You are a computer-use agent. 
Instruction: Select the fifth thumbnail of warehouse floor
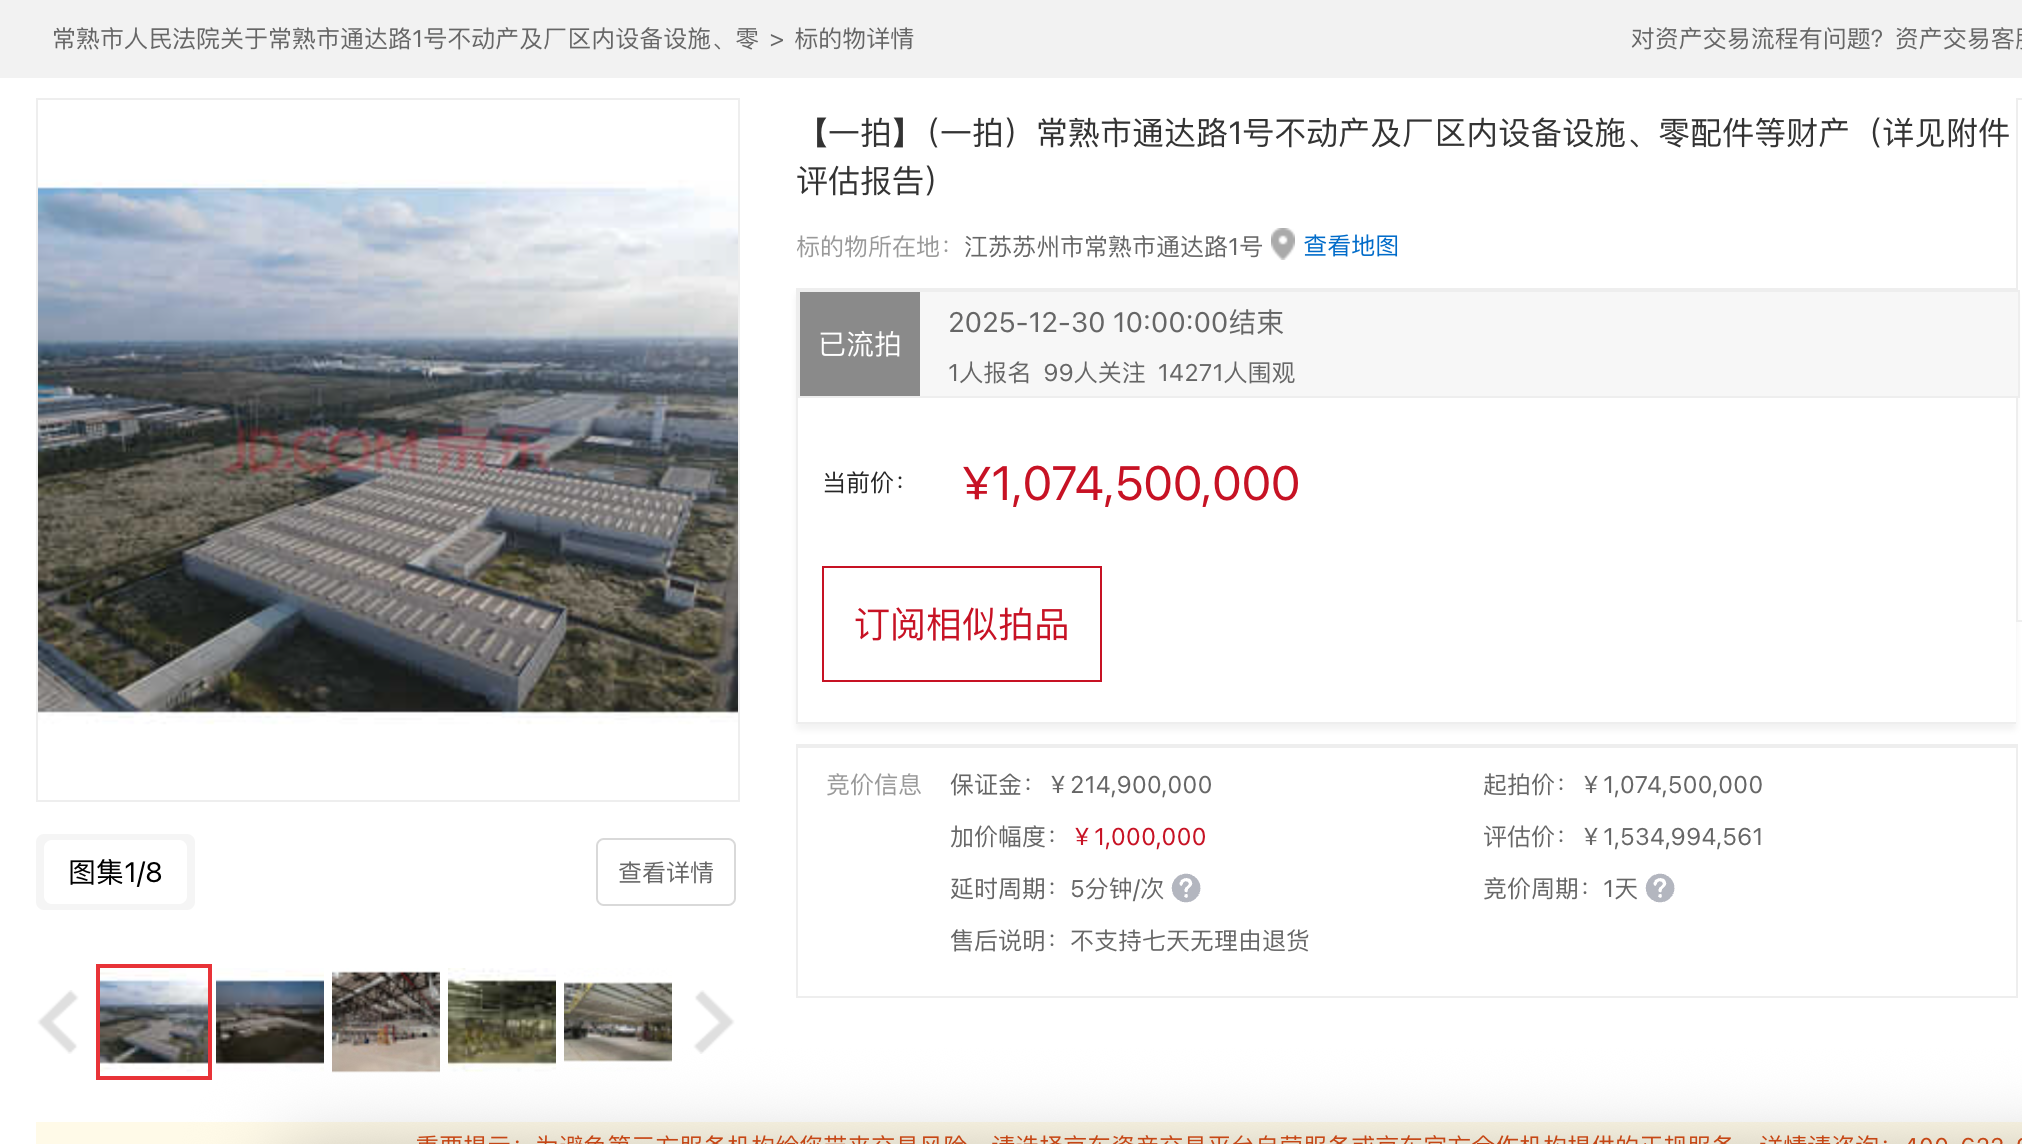[x=618, y=1022]
